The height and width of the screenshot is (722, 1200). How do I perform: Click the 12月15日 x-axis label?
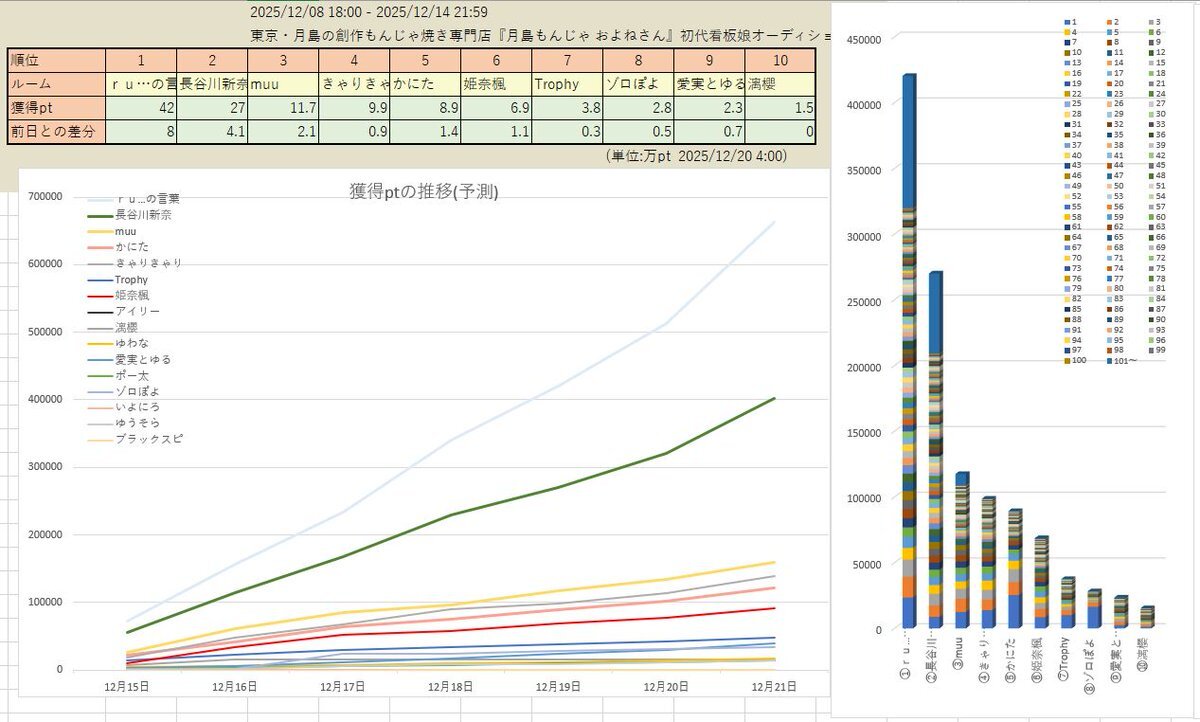click(x=126, y=686)
